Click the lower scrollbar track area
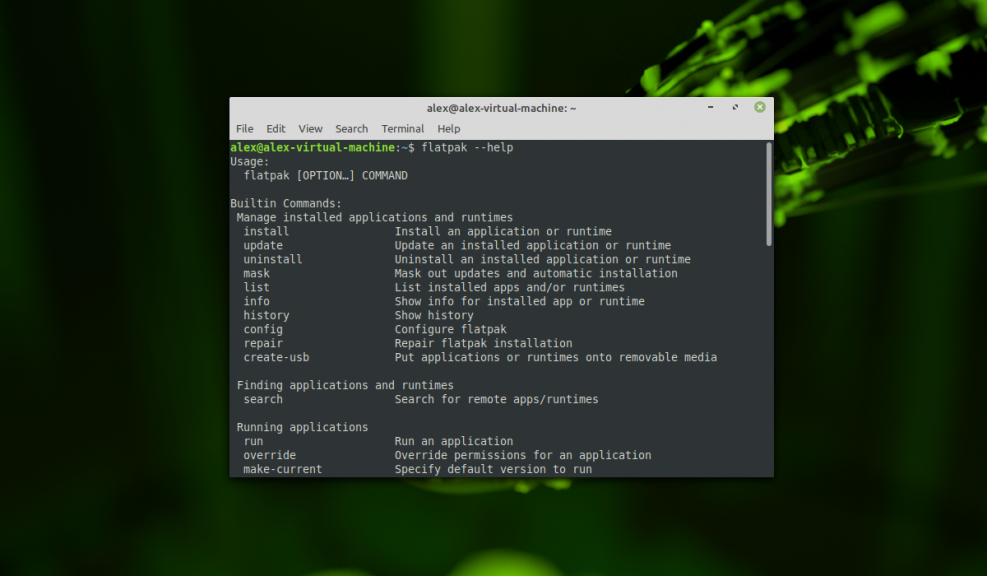This screenshot has height=576, width=987. [767, 400]
